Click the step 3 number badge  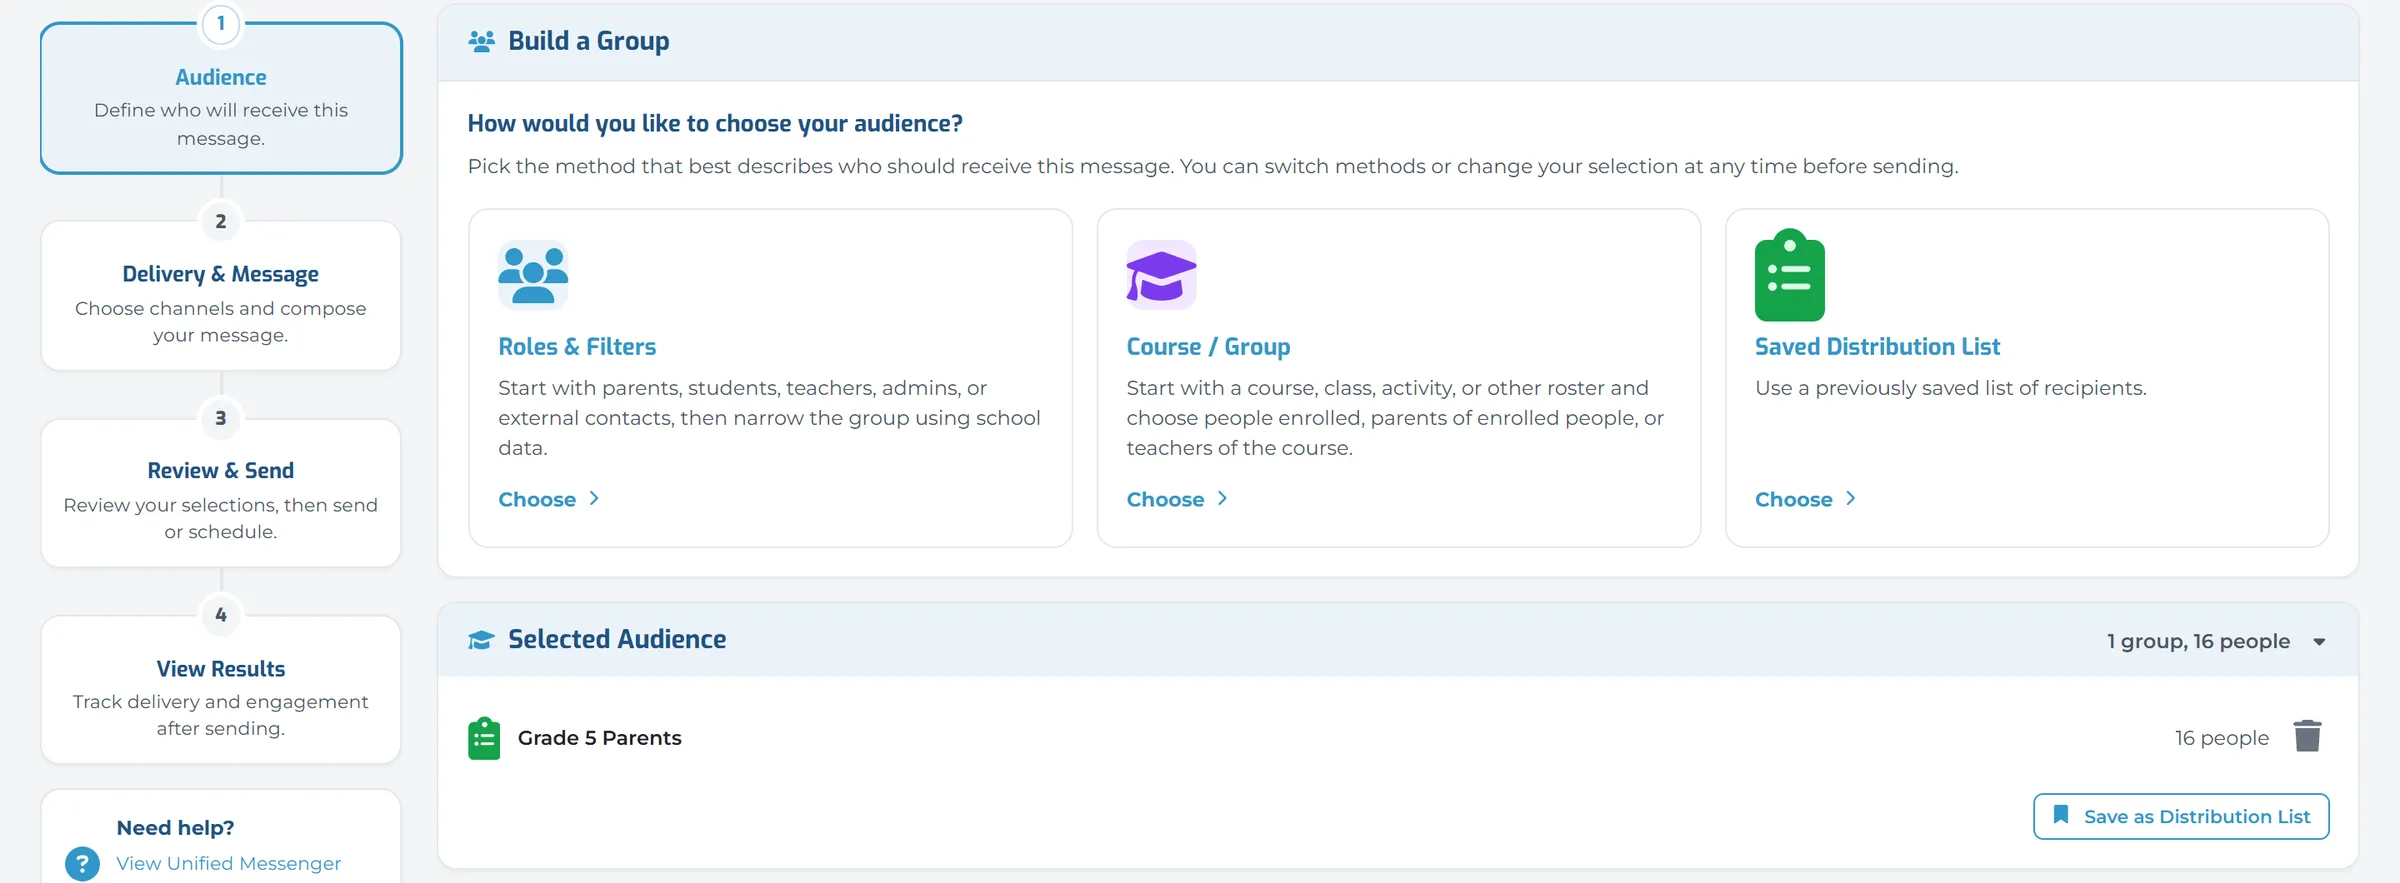pyautogui.click(x=221, y=418)
